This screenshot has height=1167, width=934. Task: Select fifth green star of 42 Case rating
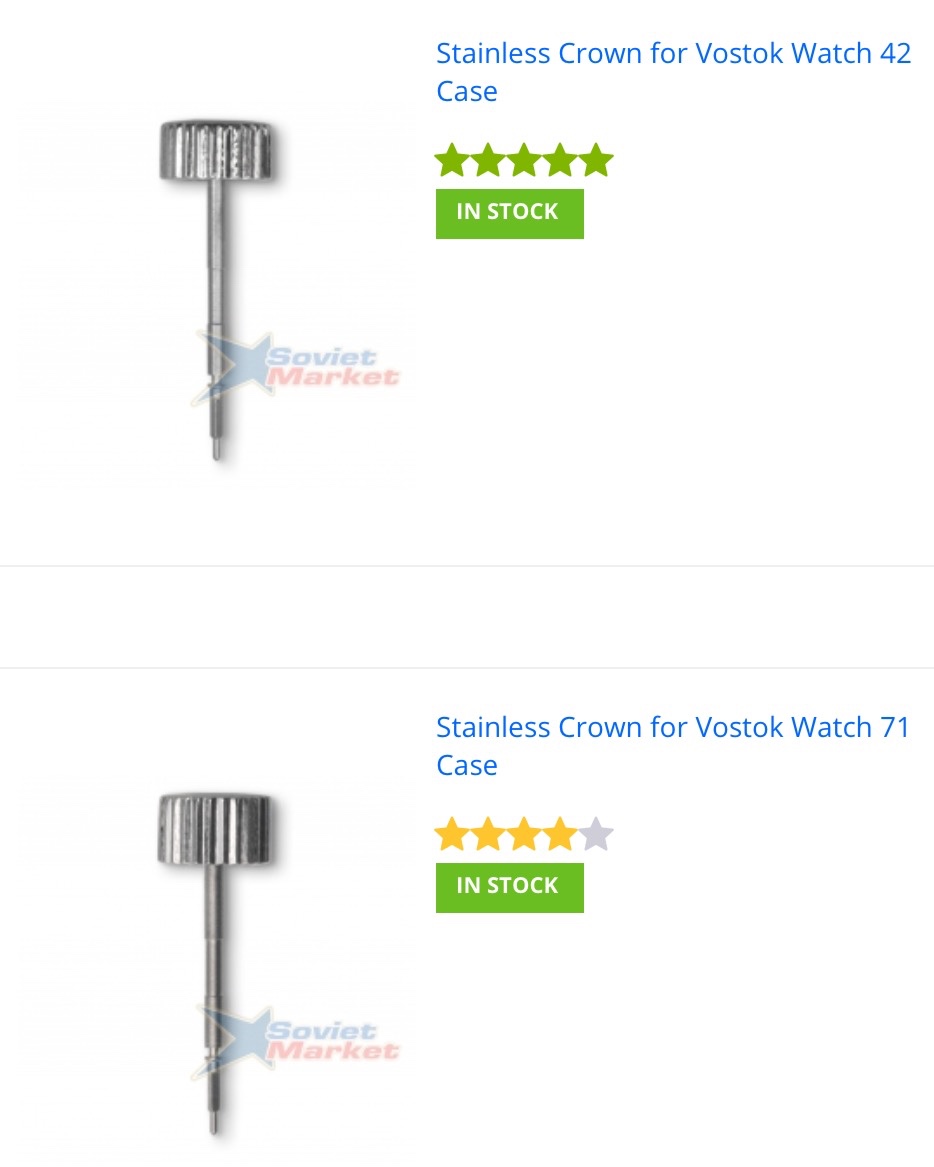point(595,160)
